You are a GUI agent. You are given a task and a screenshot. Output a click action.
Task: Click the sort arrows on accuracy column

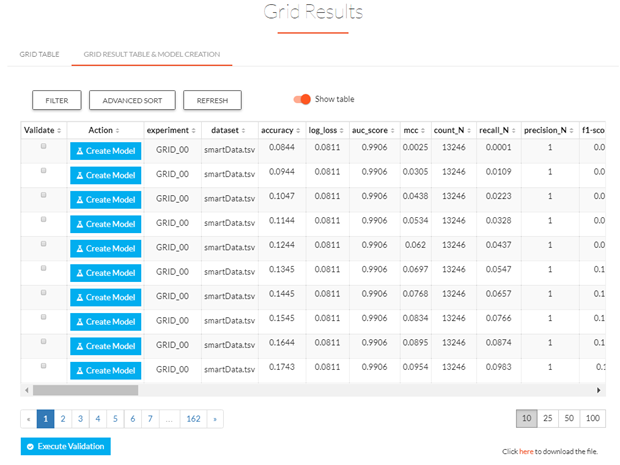(x=297, y=131)
